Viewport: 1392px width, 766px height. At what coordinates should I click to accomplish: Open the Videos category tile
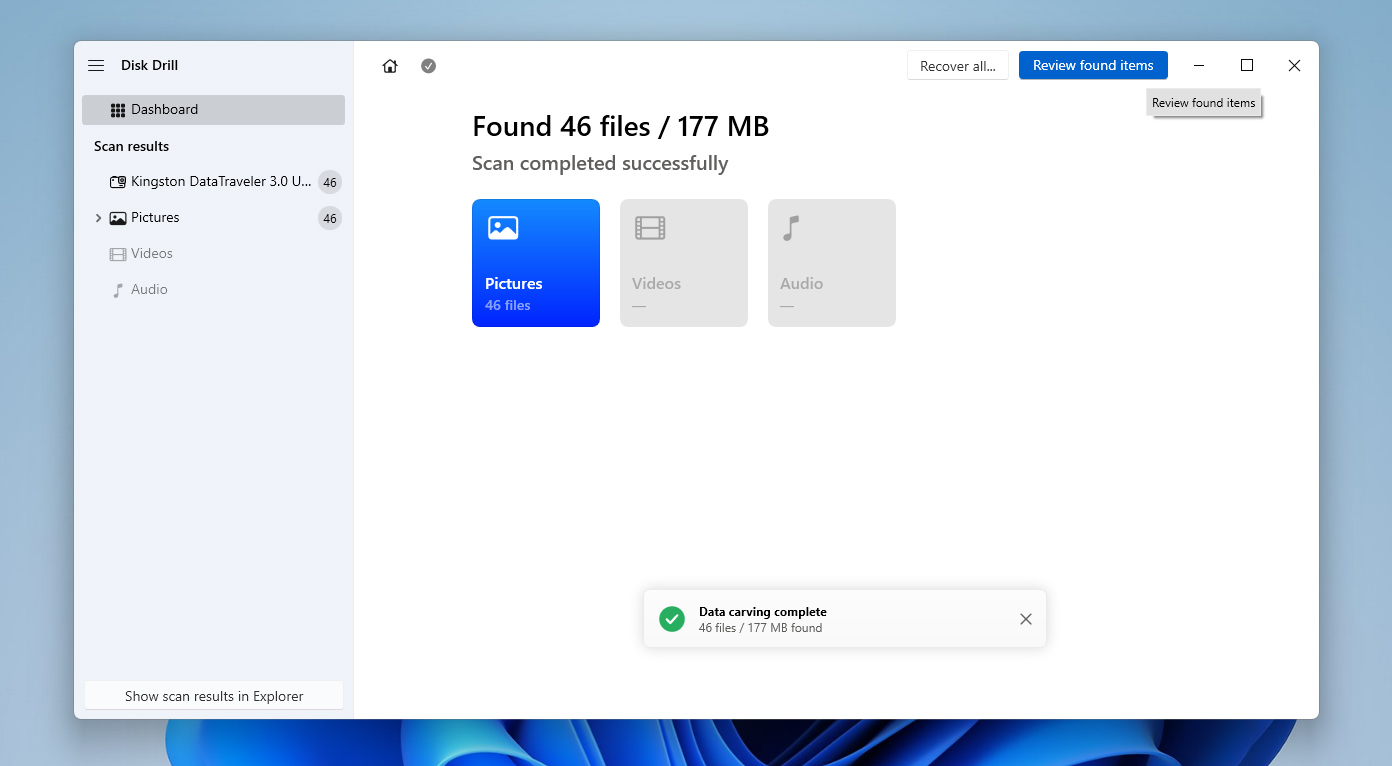tap(684, 263)
